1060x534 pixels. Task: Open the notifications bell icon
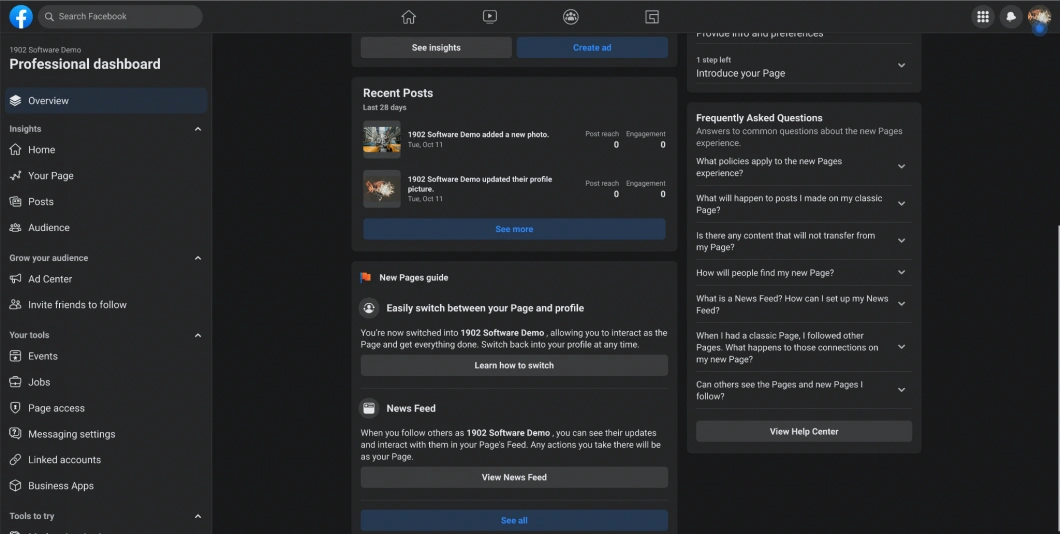(1011, 17)
